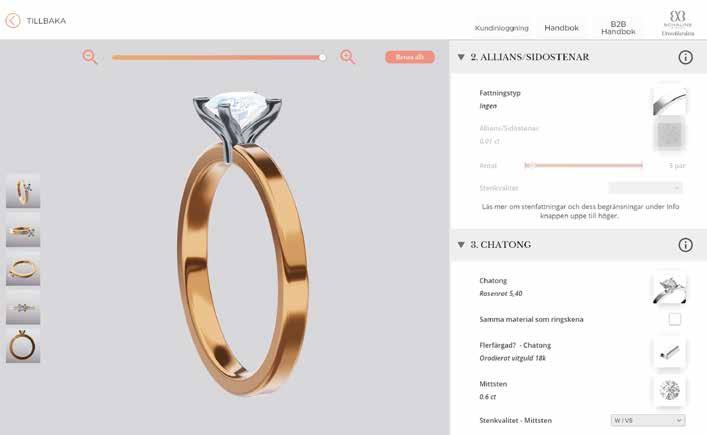Select the Fattningstyp setting image icon
Viewport: 707px width, 435px height.
point(670,101)
